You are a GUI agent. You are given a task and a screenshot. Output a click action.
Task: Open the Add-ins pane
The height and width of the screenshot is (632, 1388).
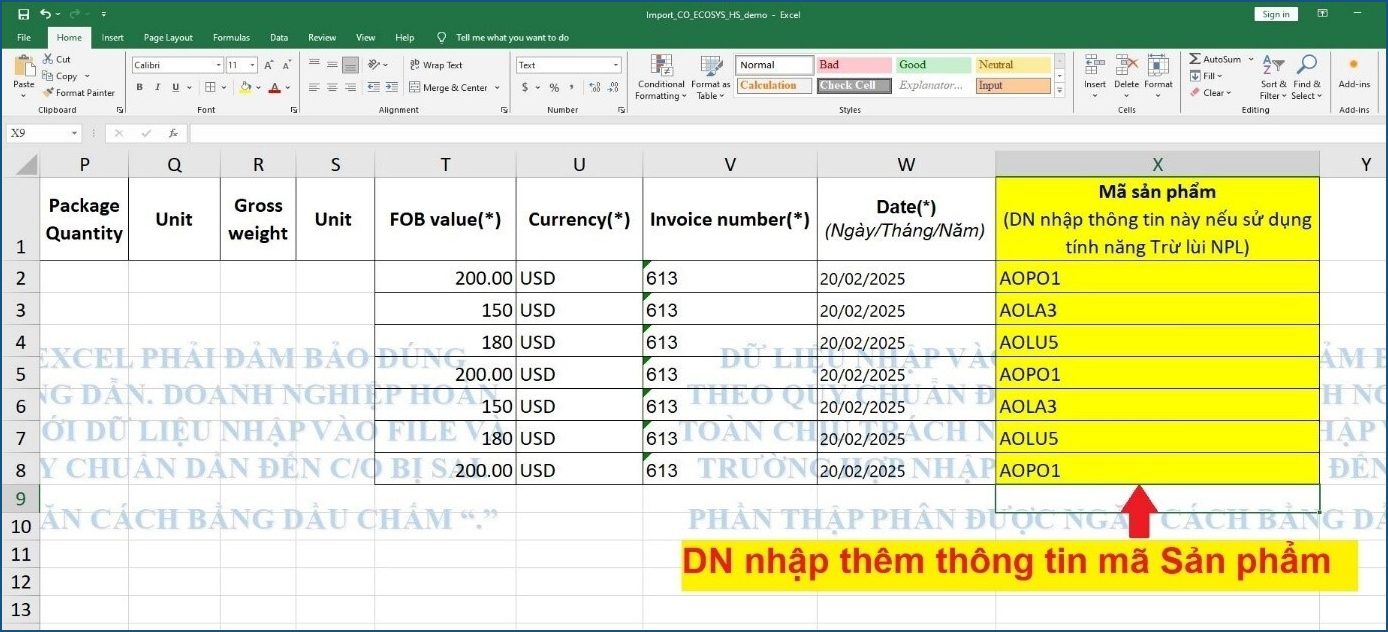[1354, 73]
